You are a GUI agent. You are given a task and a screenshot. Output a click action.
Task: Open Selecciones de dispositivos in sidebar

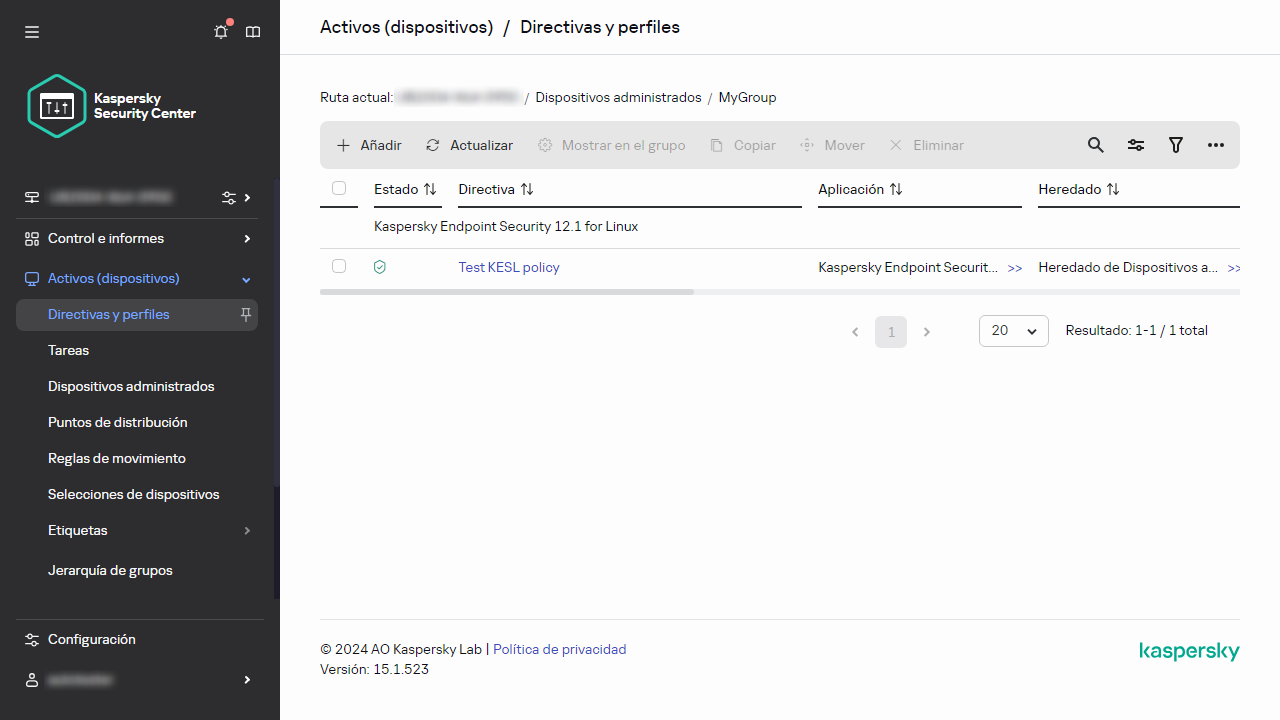[134, 494]
